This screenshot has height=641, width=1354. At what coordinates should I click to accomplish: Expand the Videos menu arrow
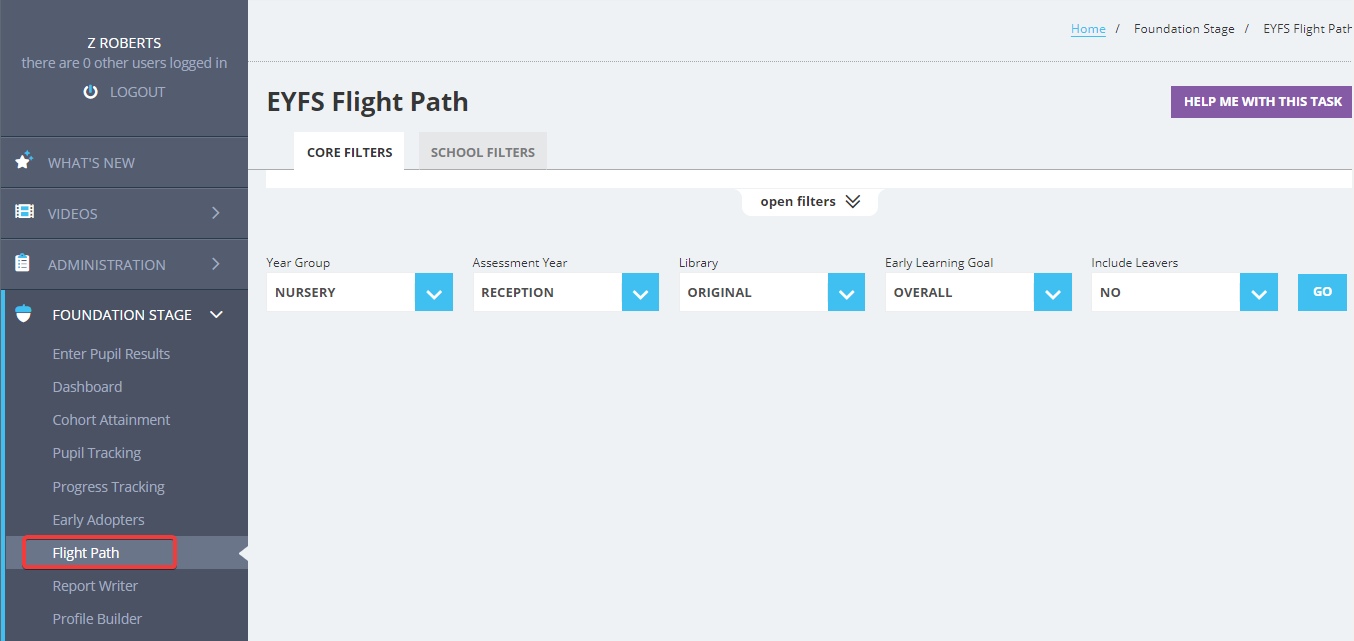click(215, 213)
